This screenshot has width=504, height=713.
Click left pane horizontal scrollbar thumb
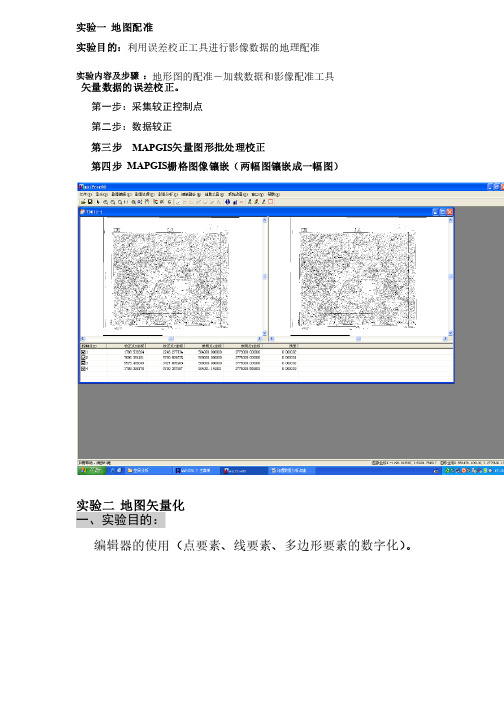(171, 339)
